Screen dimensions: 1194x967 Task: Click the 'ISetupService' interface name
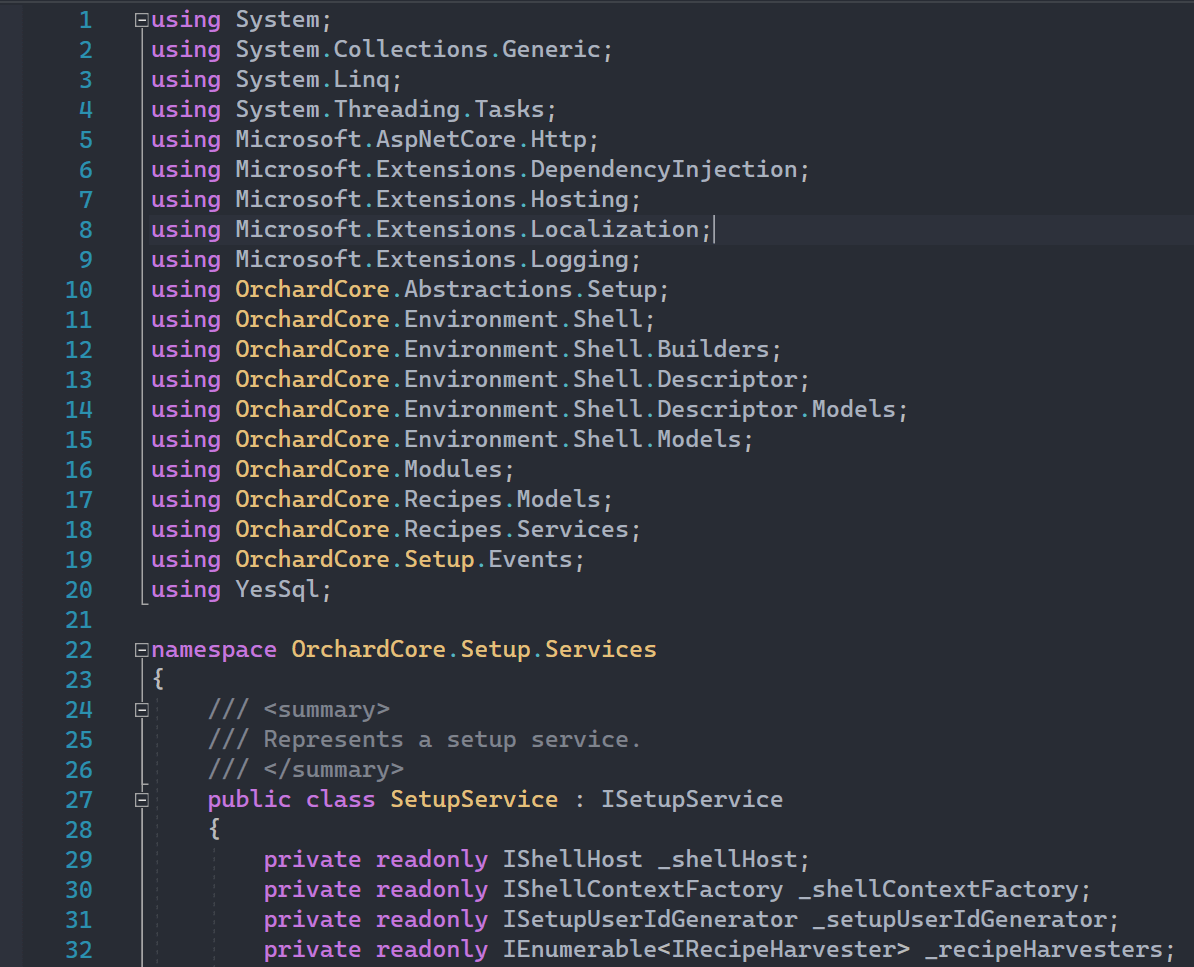(691, 799)
